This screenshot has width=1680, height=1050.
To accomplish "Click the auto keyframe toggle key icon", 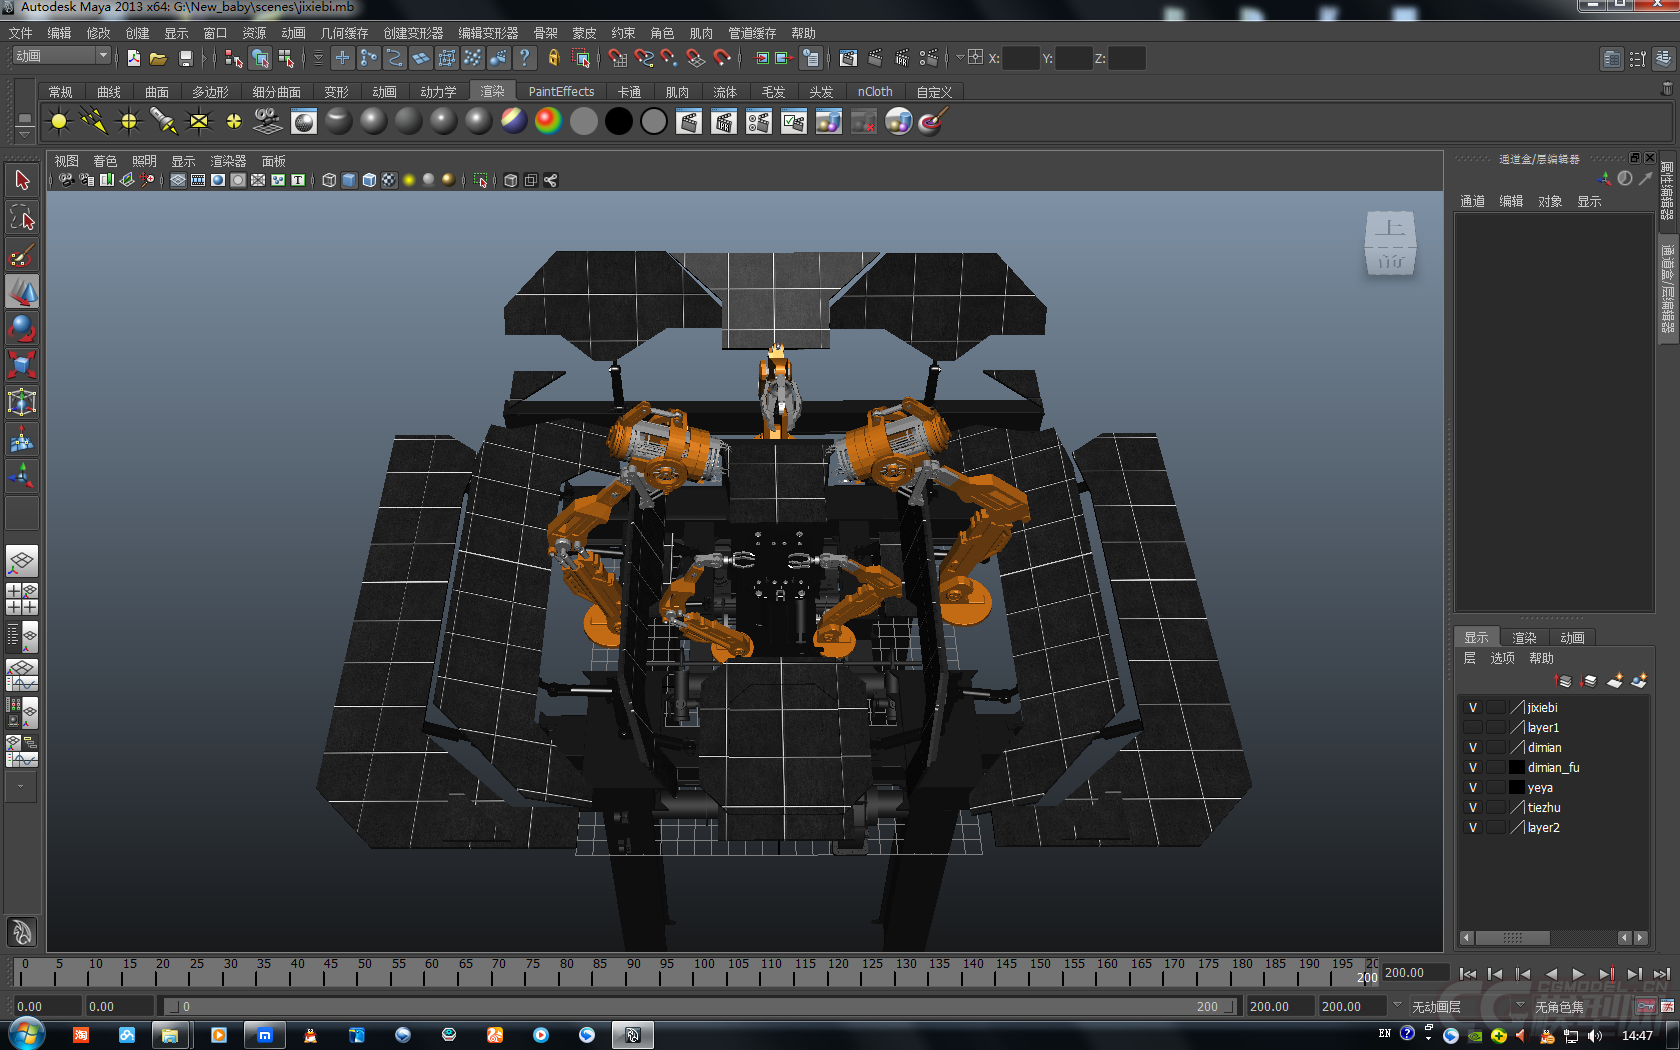I will click(x=1645, y=1007).
